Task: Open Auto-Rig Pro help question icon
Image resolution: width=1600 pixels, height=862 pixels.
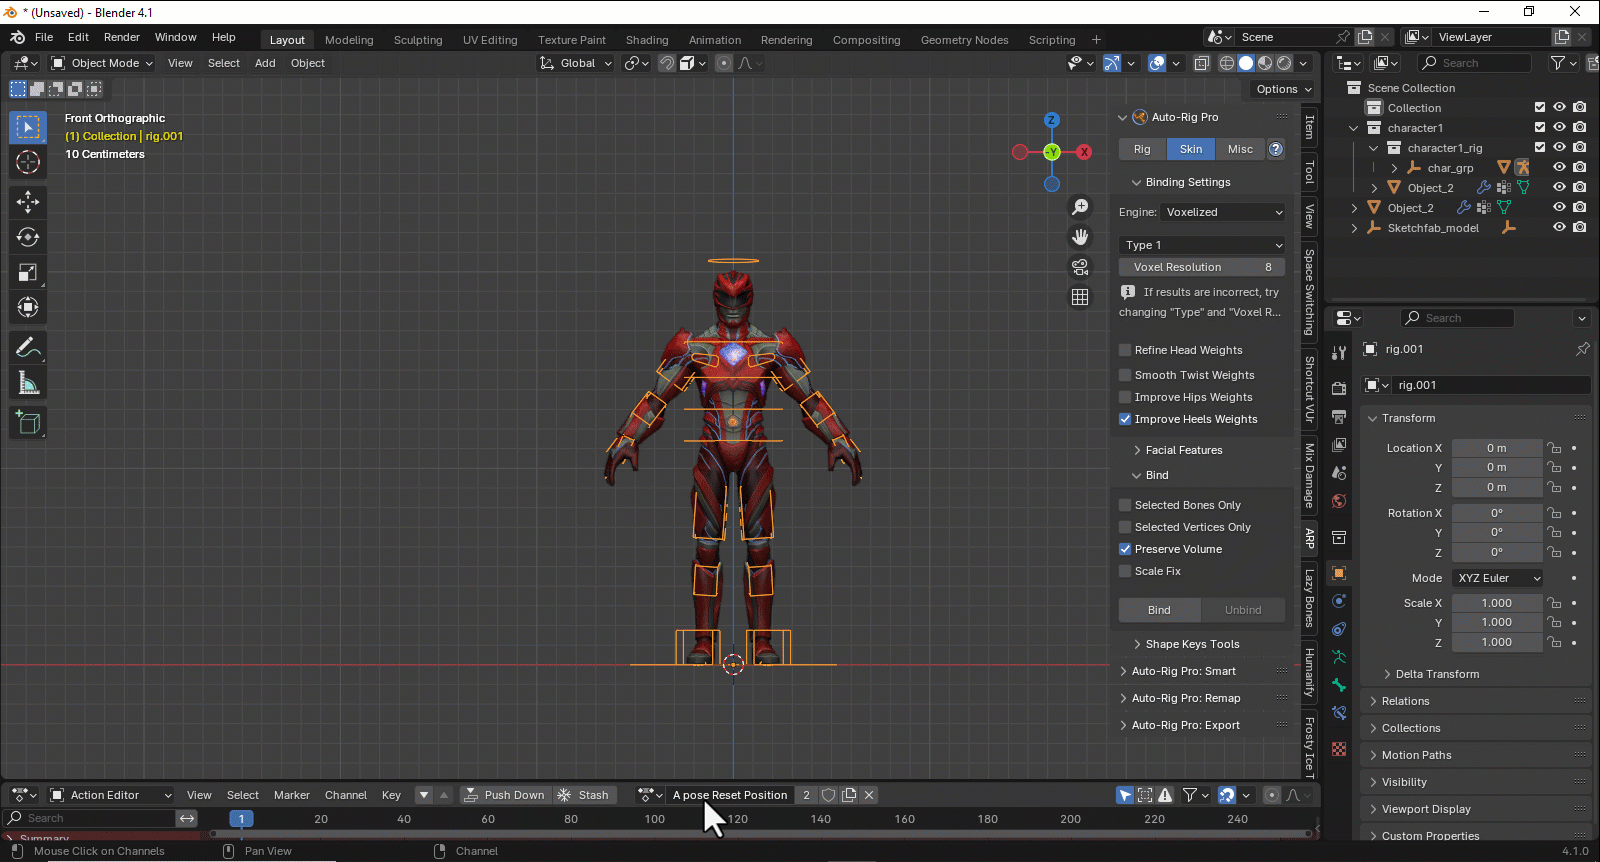Action: pos(1276,149)
